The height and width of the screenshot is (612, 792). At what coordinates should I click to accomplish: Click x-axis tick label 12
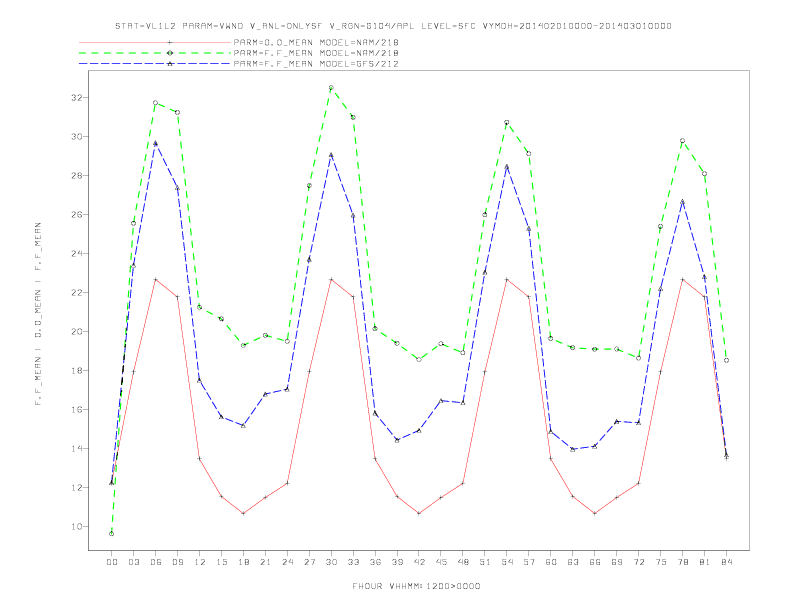pyautogui.click(x=200, y=562)
